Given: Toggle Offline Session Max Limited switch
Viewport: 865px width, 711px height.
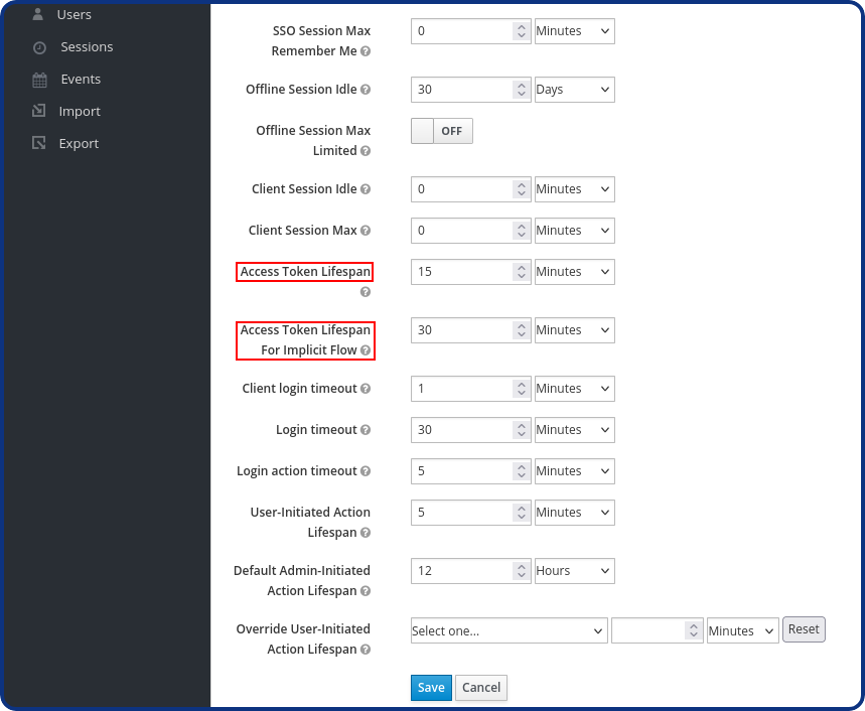Looking at the screenshot, I should [442, 131].
